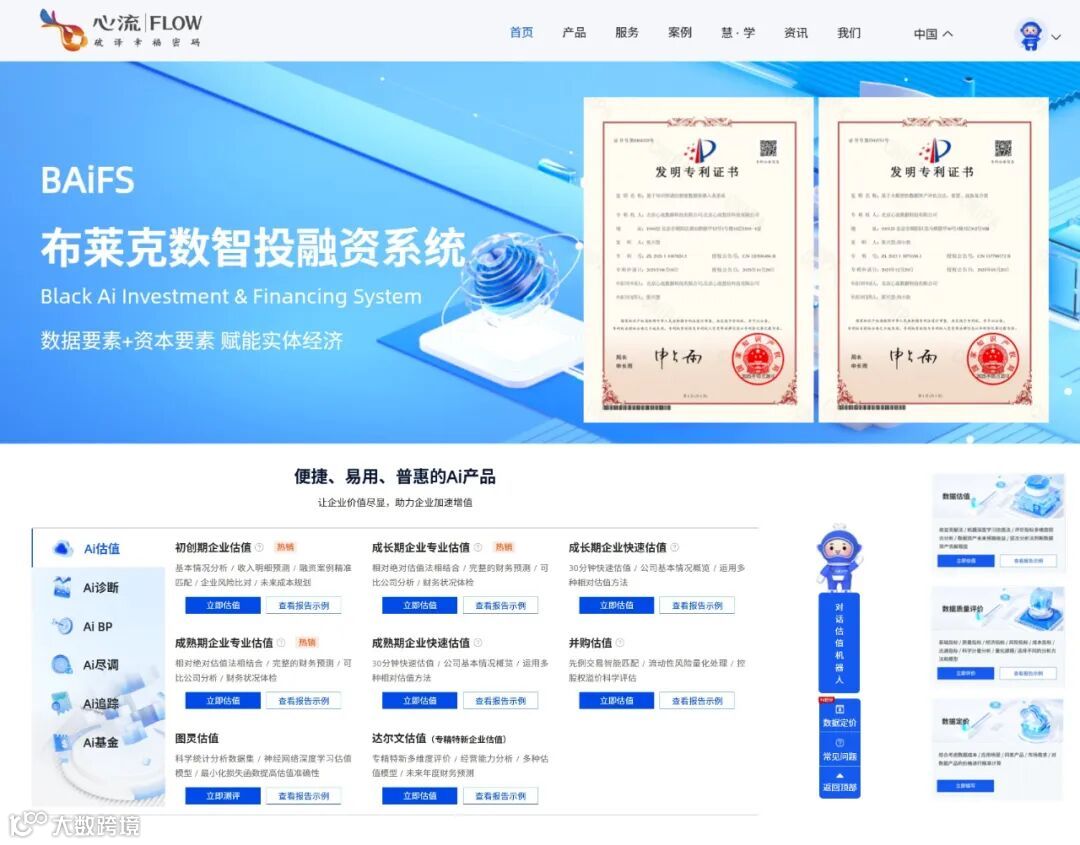The image size is (1080, 845).
Task: Click the robot mascot chat icon
Action: [839, 559]
